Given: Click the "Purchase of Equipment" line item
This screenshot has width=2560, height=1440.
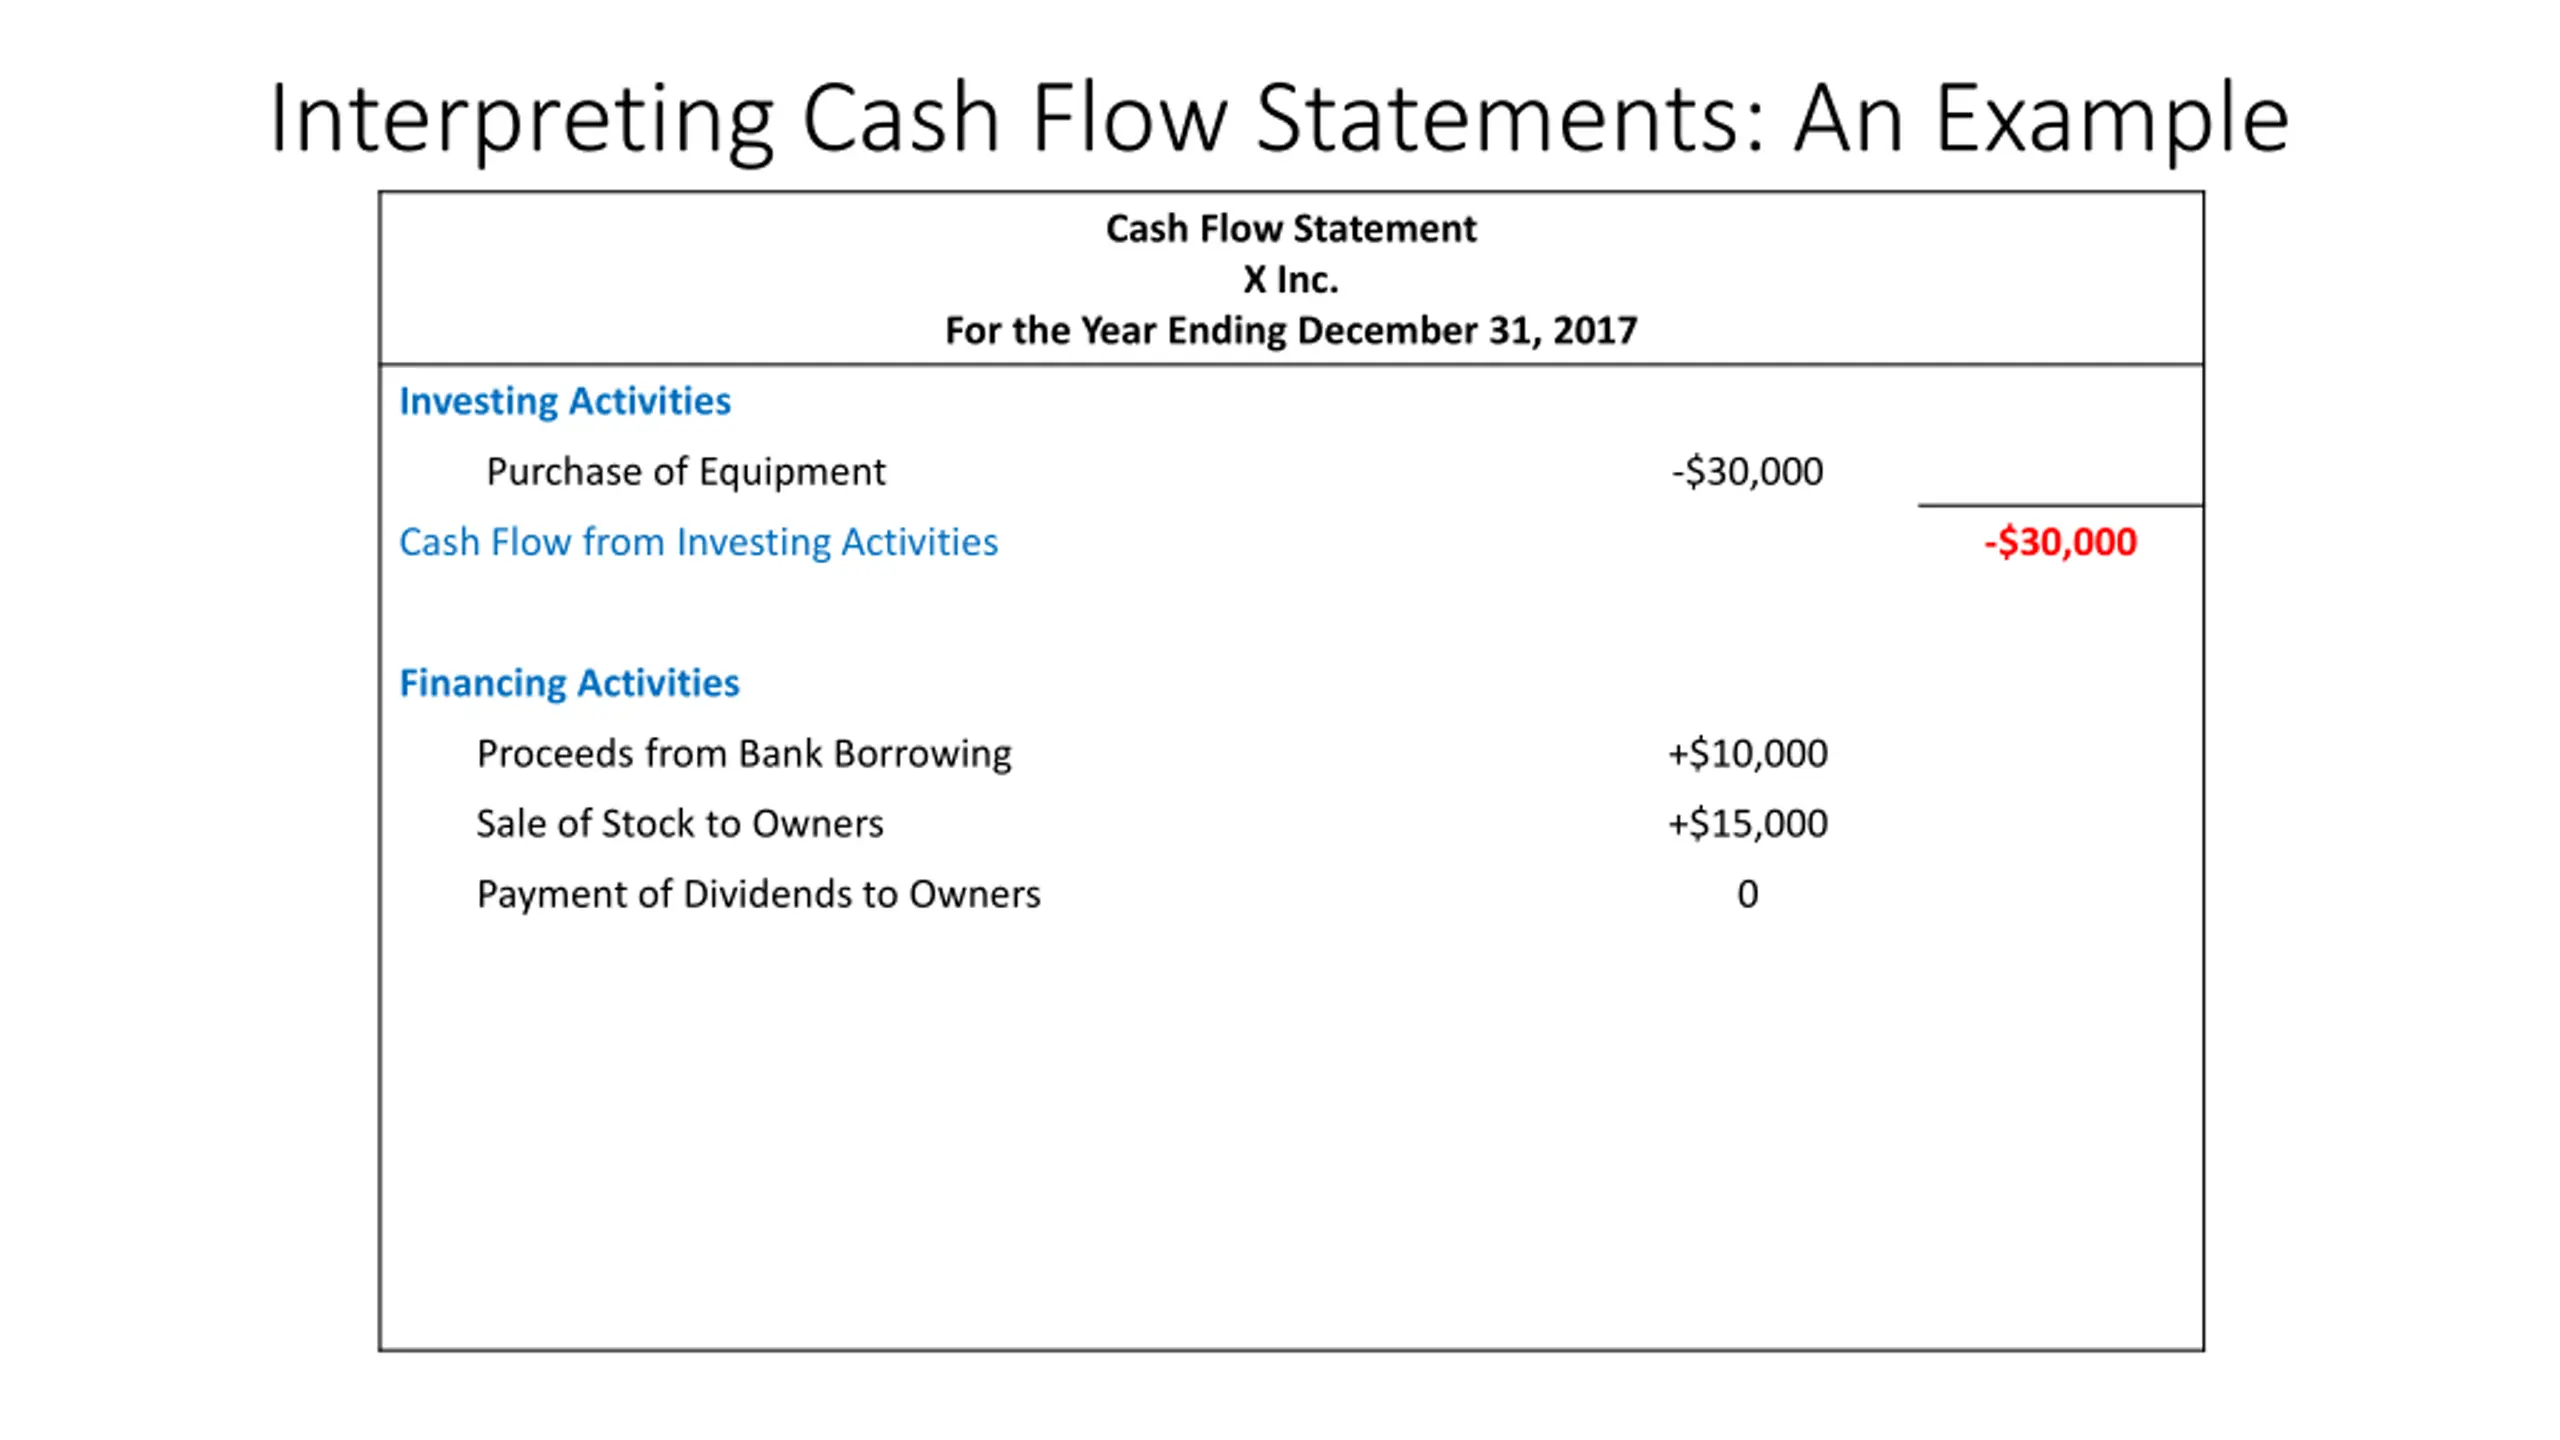Looking at the screenshot, I should (x=685, y=471).
